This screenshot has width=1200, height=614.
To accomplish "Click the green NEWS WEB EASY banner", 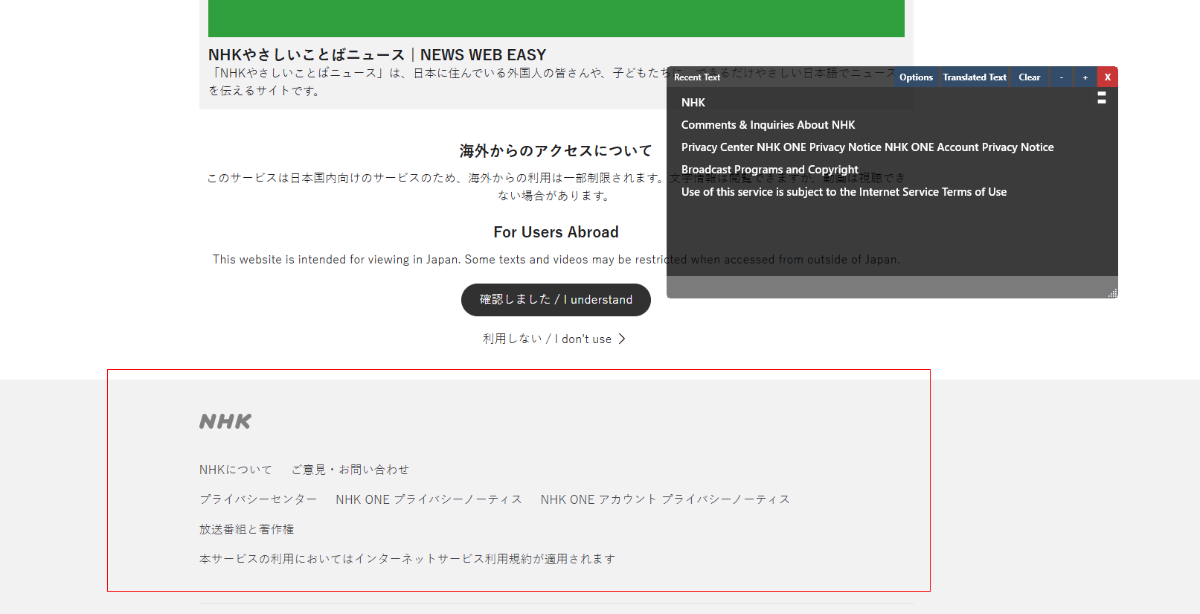I will coord(555,18).
